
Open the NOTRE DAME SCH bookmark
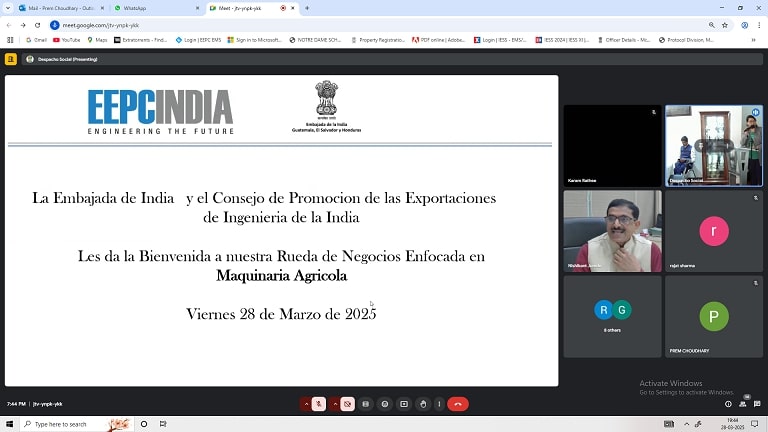pyautogui.click(x=315, y=40)
